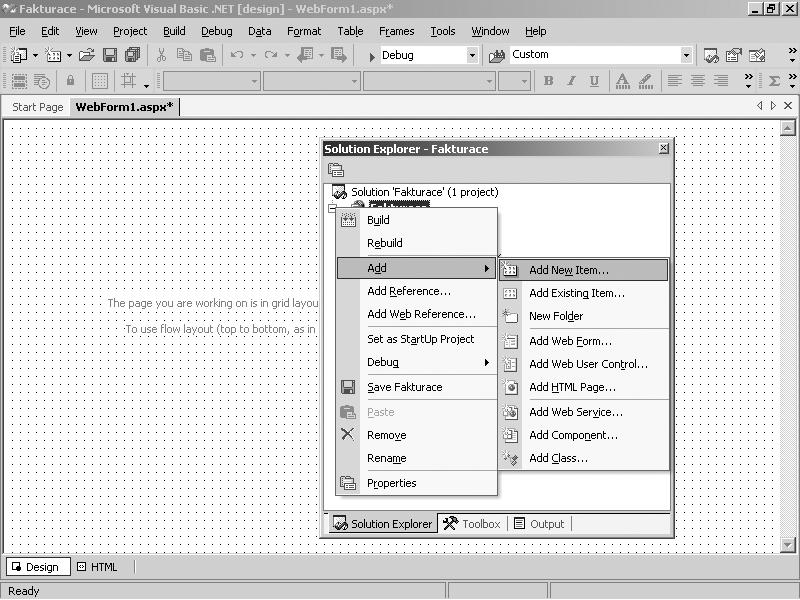Switch to HTML view button

97,567
